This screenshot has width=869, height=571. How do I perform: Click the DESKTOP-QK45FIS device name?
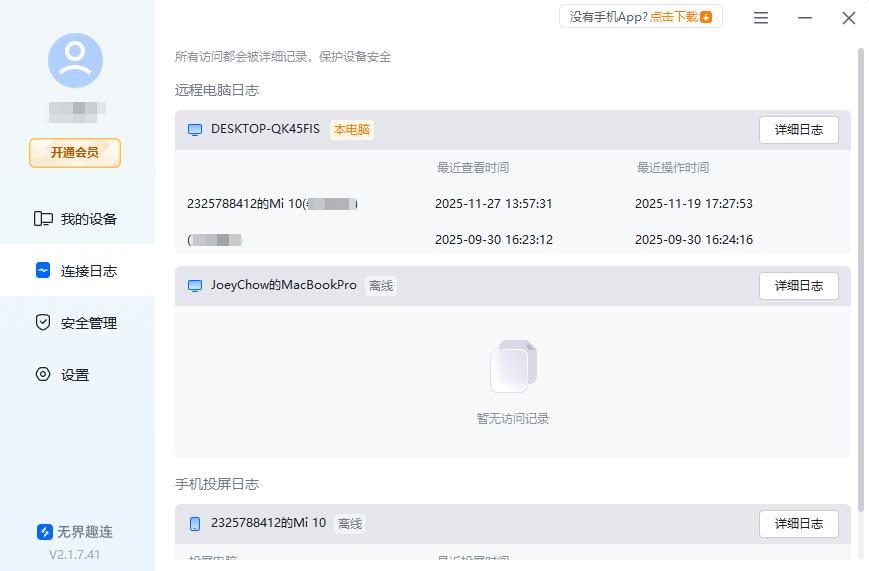[x=265, y=129]
